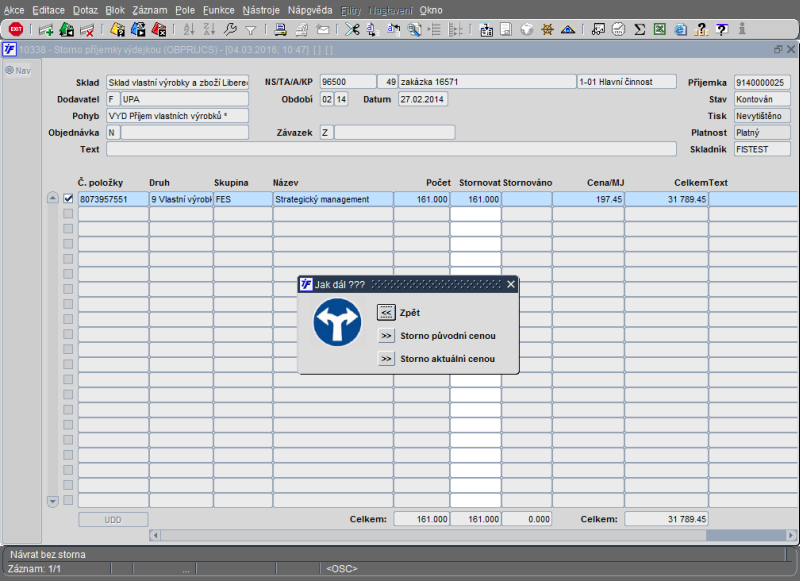The width and height of the screenshot is (800, 581).
Task: Click the record scroll-down arrow beside the grid
Action: point(53,501)
